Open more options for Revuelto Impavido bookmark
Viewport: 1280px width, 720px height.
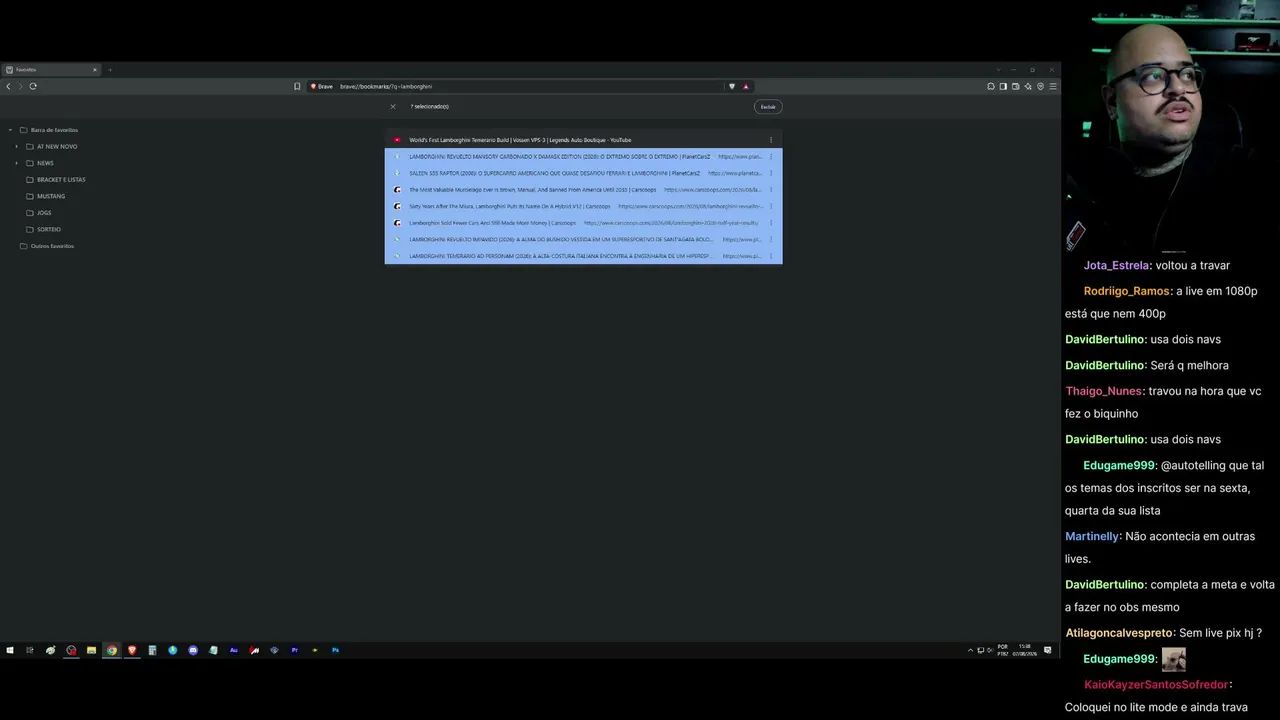pos(771,239)
